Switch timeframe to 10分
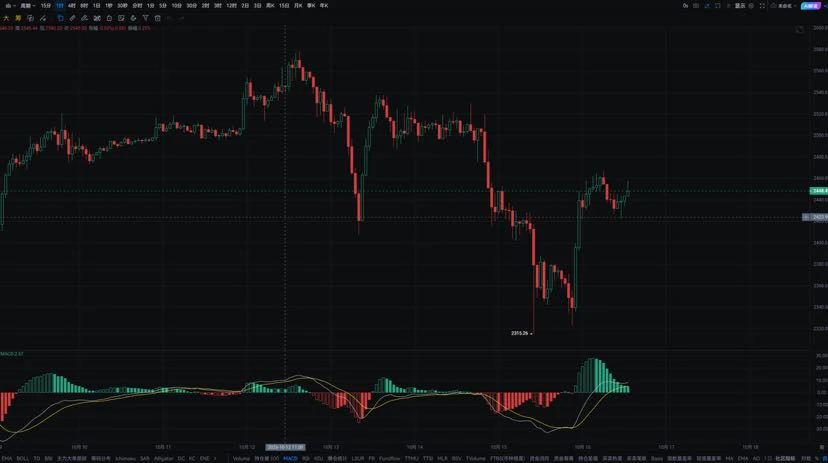This screenshot has height=463, width=828. click(x=176, y=5)
